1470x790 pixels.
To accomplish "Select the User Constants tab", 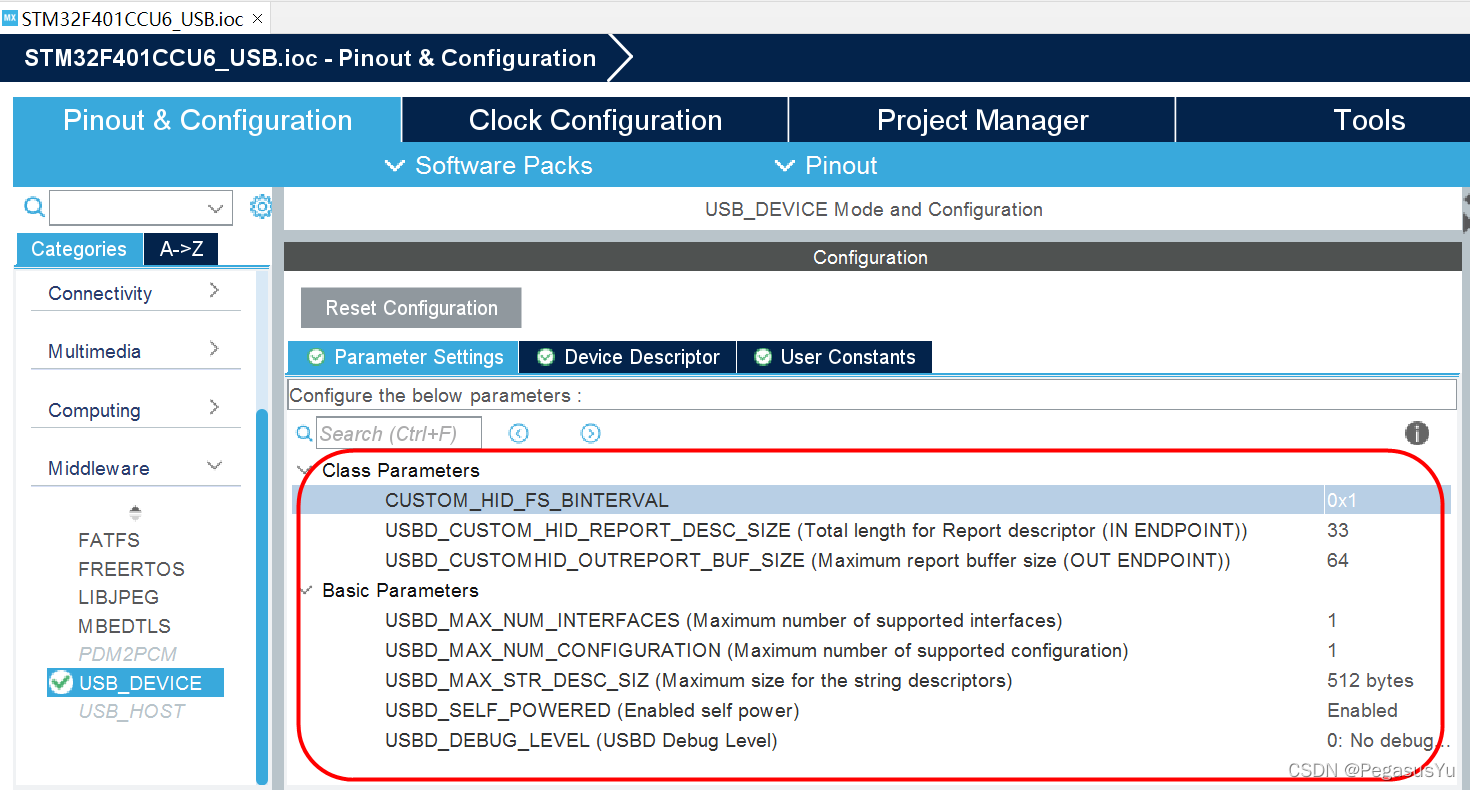I will click(x=834, y=357).
